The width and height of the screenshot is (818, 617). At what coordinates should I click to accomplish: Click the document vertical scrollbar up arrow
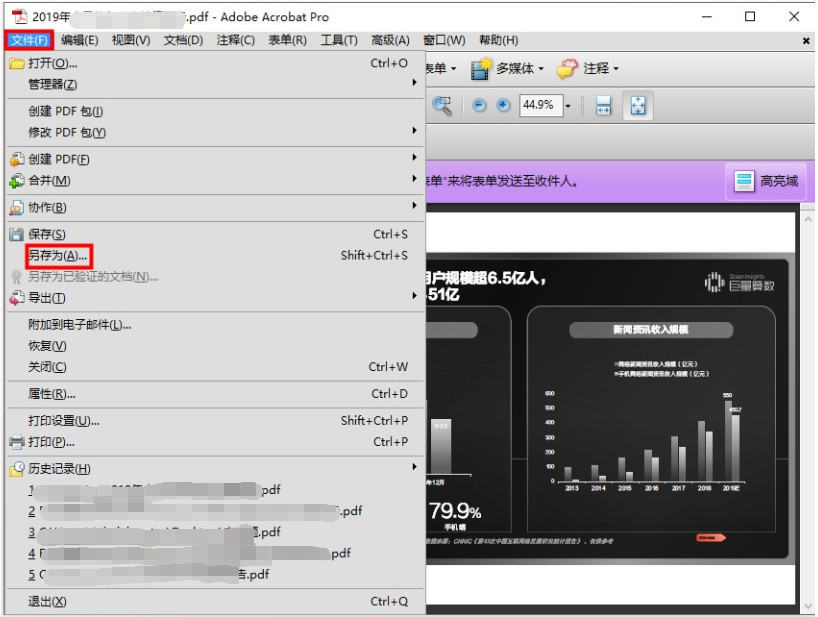pos(808,220)
